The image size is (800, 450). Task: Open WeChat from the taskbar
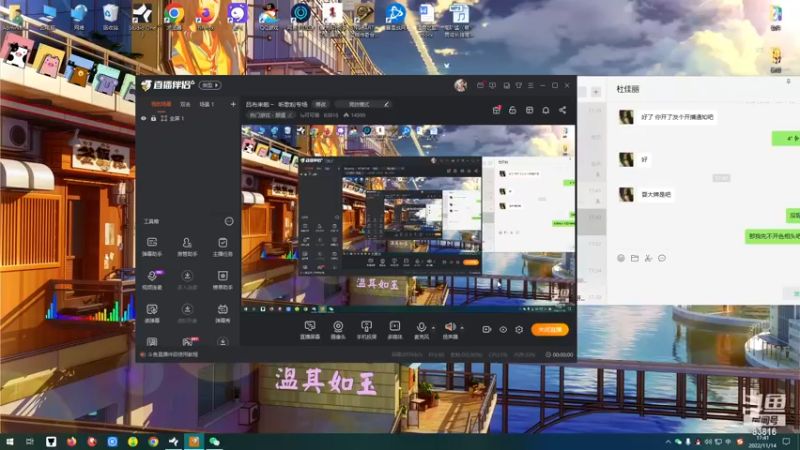pyautogui.click(x=214, y=441)
